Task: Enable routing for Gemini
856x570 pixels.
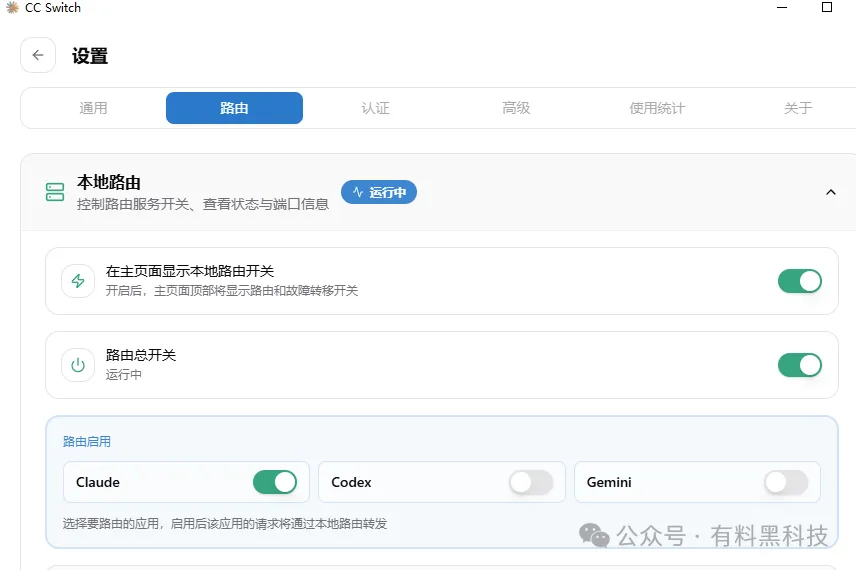Action: click(786, 482)
